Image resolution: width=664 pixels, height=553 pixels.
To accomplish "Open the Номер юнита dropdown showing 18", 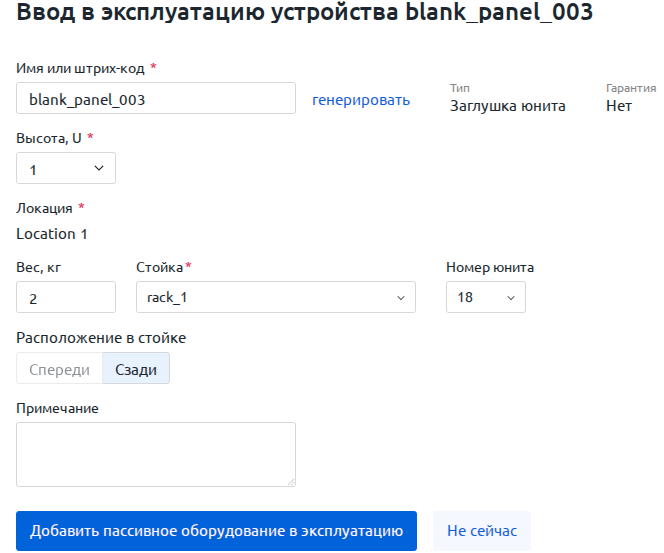I will pos(486,297).
